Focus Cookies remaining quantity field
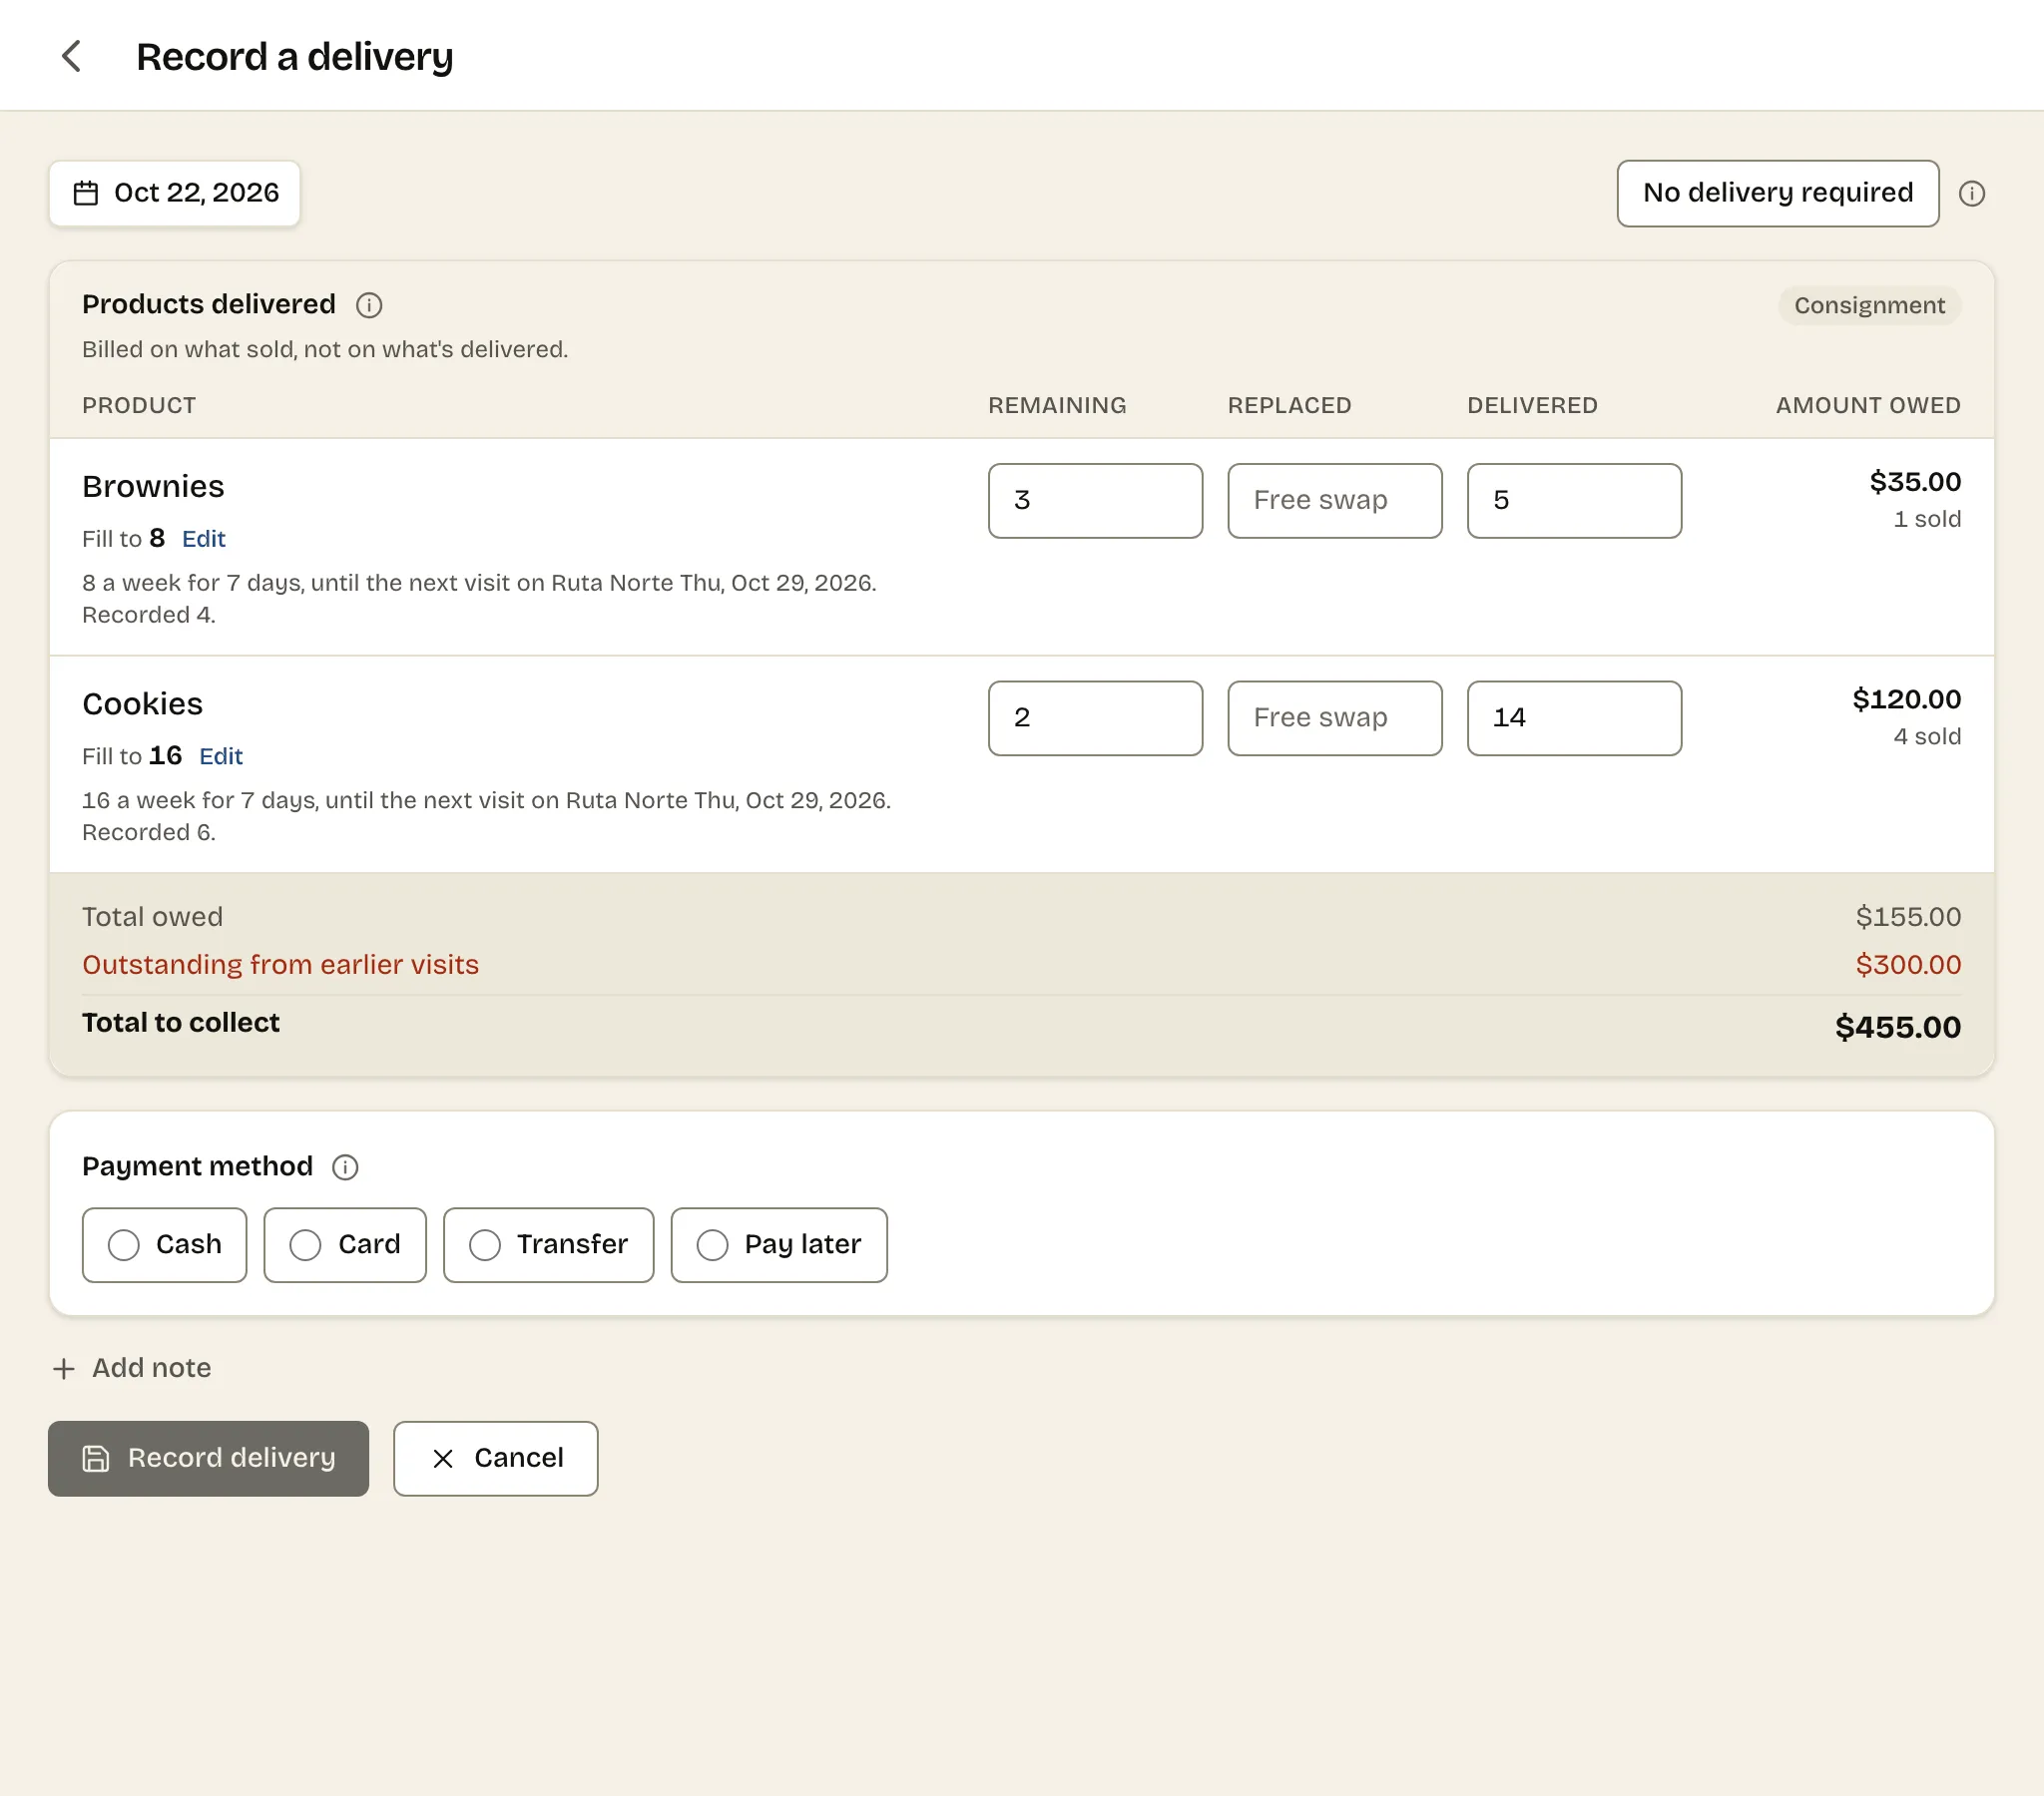The image size is (2044, 1796). [x=1095, y=718]
